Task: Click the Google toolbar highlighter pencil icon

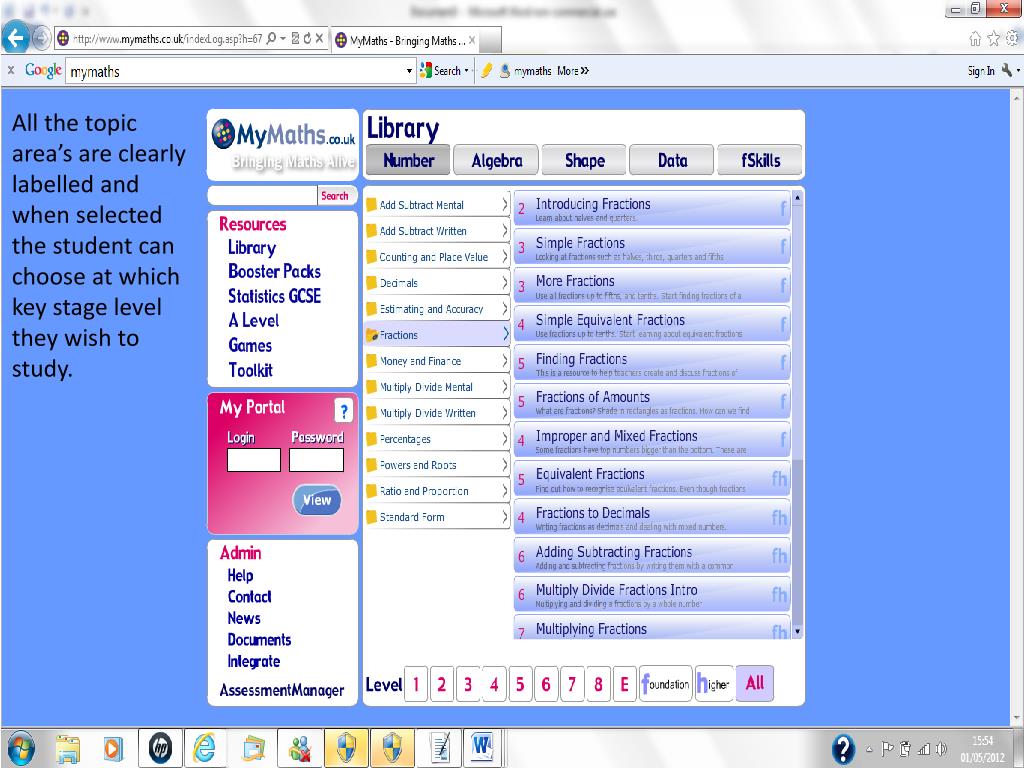Action: pos(486,71)
